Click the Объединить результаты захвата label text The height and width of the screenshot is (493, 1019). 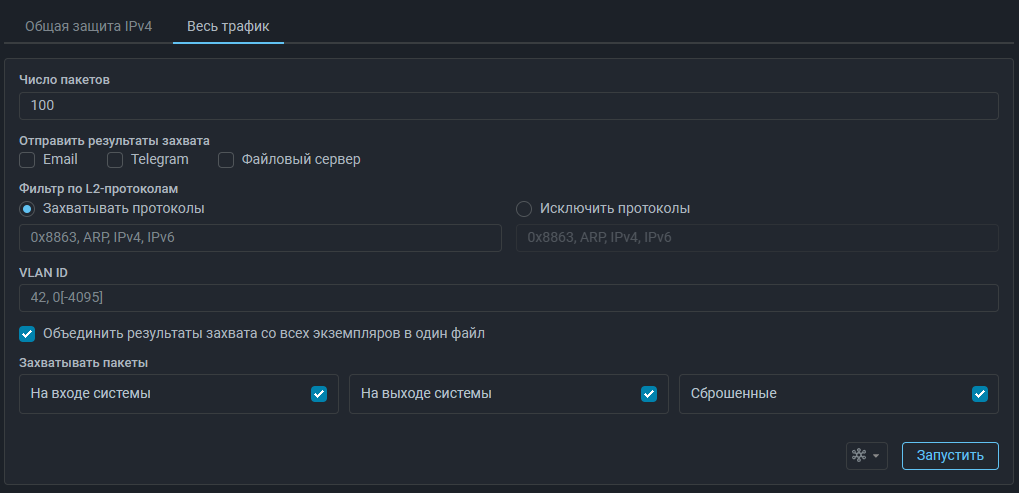pos(264,333)
